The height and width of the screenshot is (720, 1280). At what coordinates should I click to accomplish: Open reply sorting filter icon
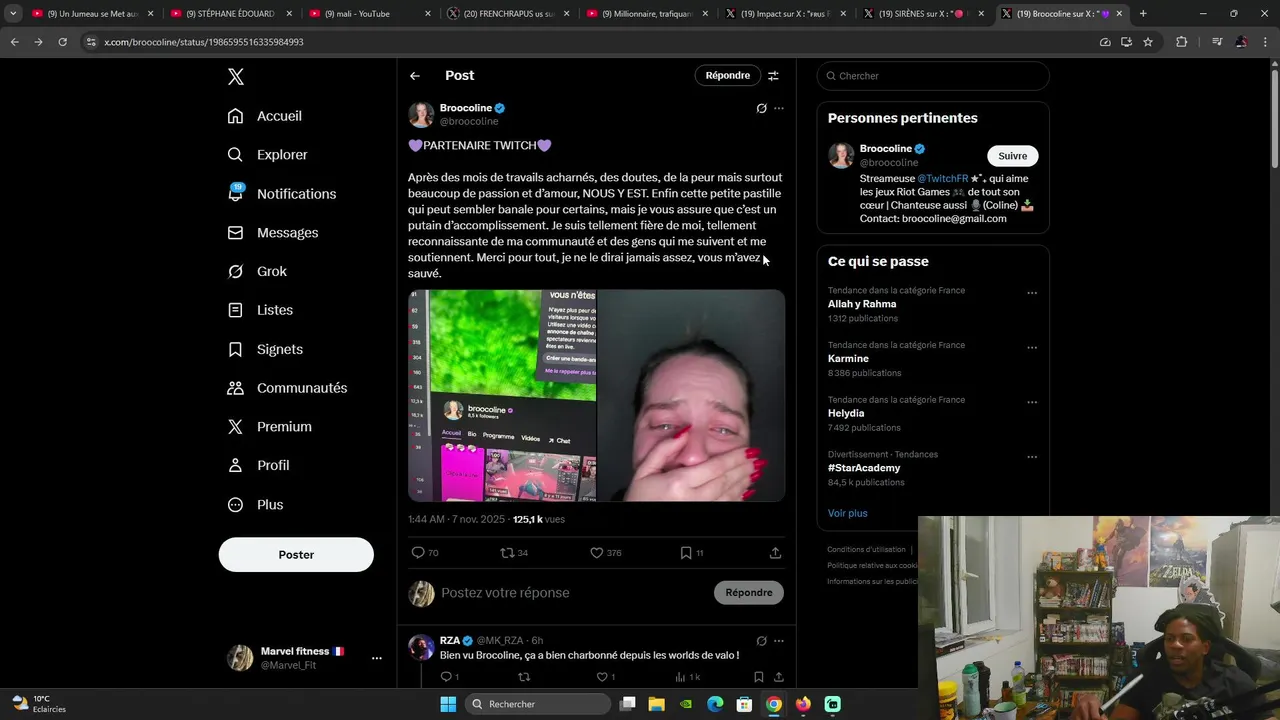773,76
